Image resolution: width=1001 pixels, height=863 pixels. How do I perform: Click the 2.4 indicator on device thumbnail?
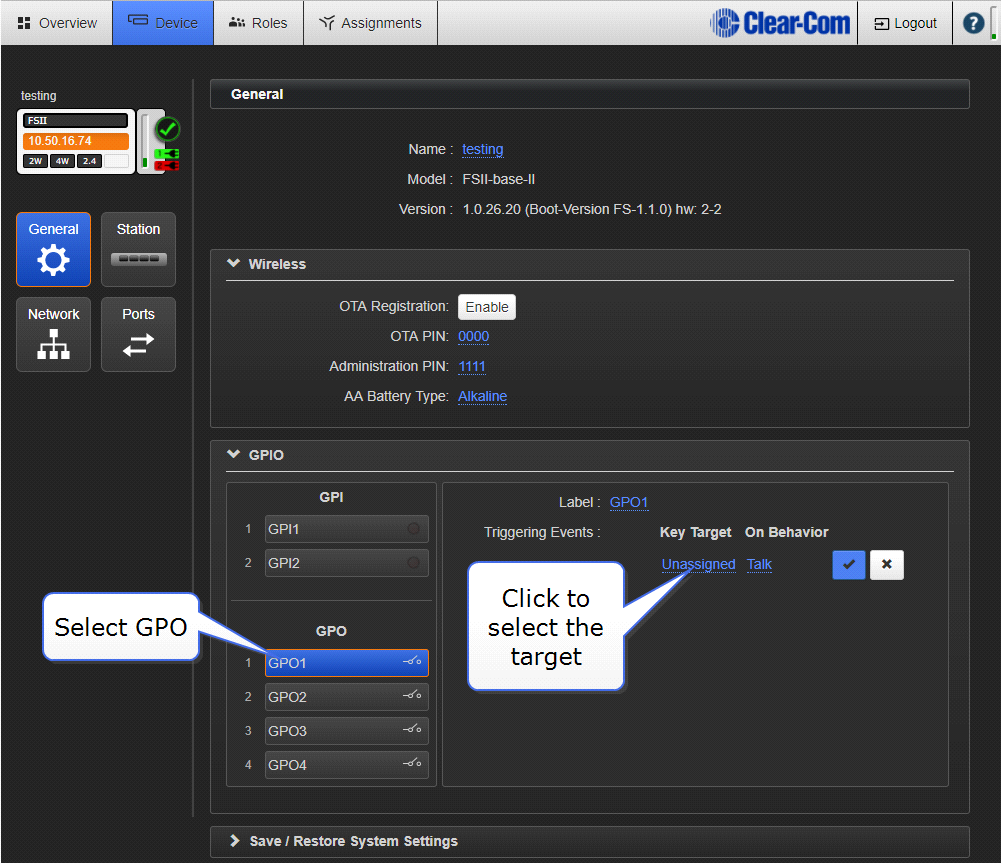point(89,161)
